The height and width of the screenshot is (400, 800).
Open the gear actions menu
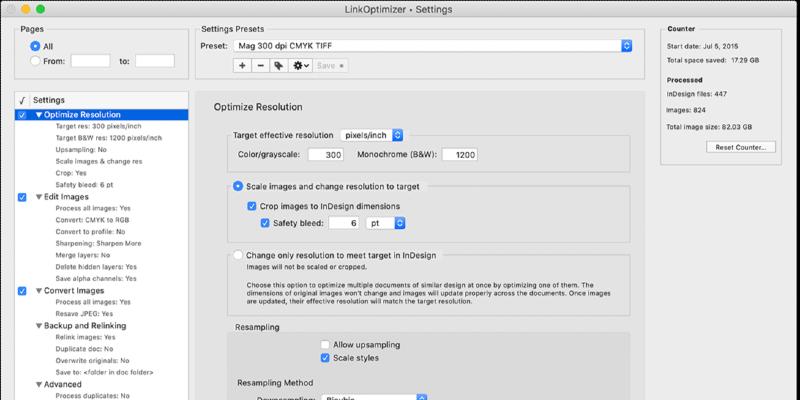pyautogui.click(x=300, y=66)
